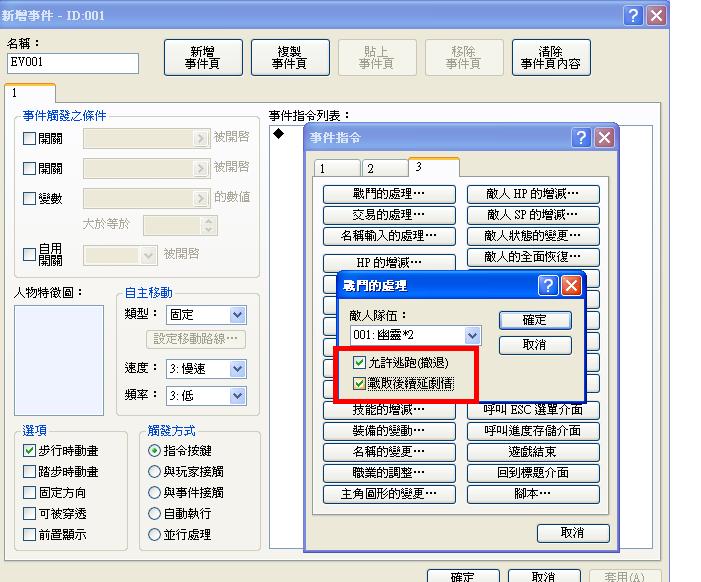This screenshot has height=582, width=701.
Task: Click 敵人狀態的變更 button
Action: [533, 236]
